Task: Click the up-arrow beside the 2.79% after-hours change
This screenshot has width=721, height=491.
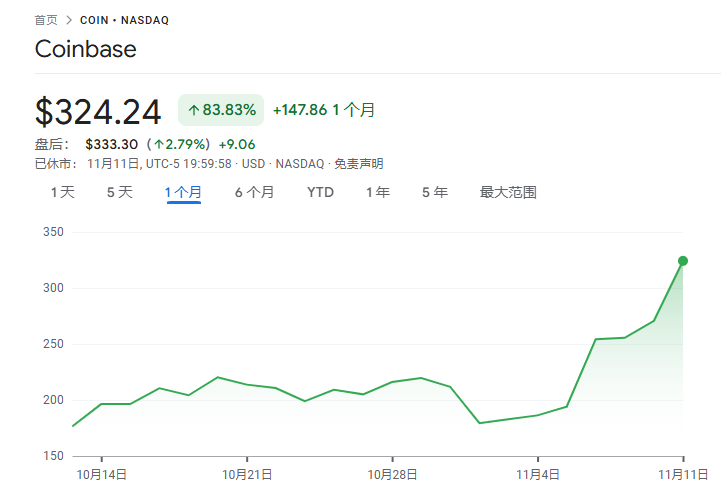Action: 158,144
